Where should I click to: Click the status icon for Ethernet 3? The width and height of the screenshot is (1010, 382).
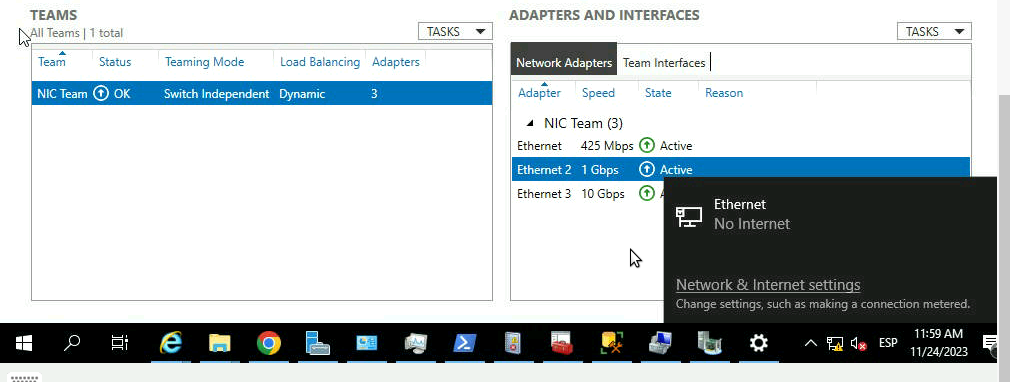(647, 193)
